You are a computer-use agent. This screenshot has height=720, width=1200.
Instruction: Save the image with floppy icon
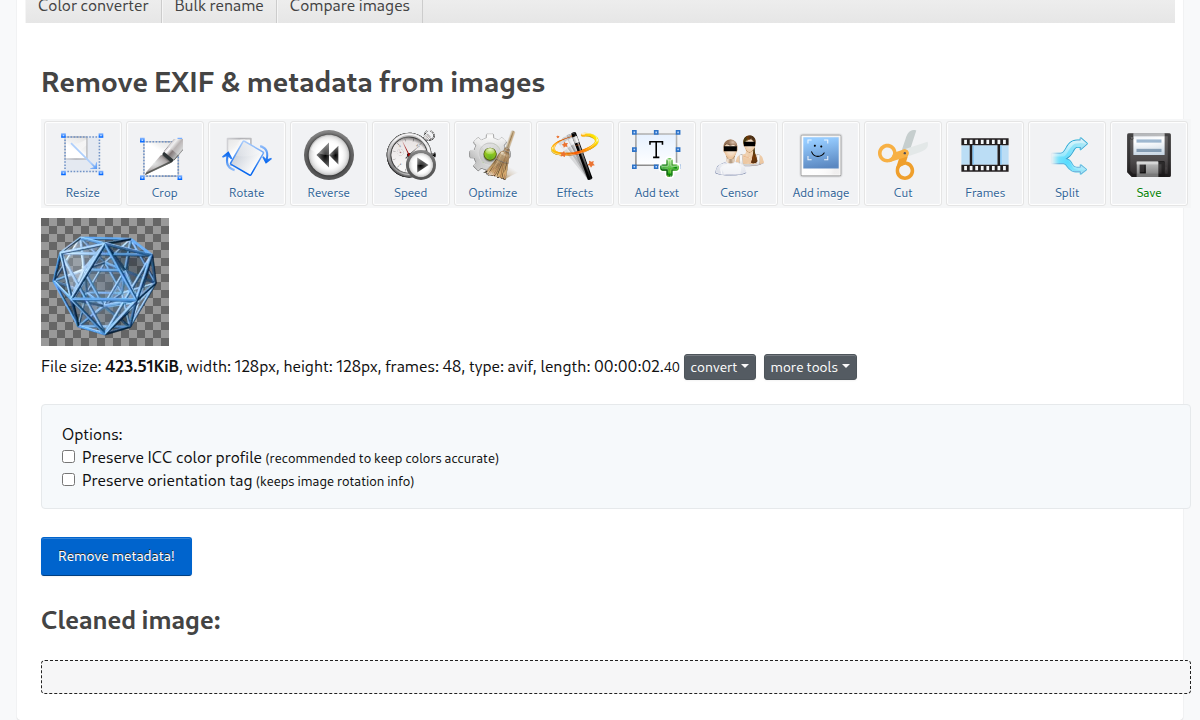coord(1149,164)
